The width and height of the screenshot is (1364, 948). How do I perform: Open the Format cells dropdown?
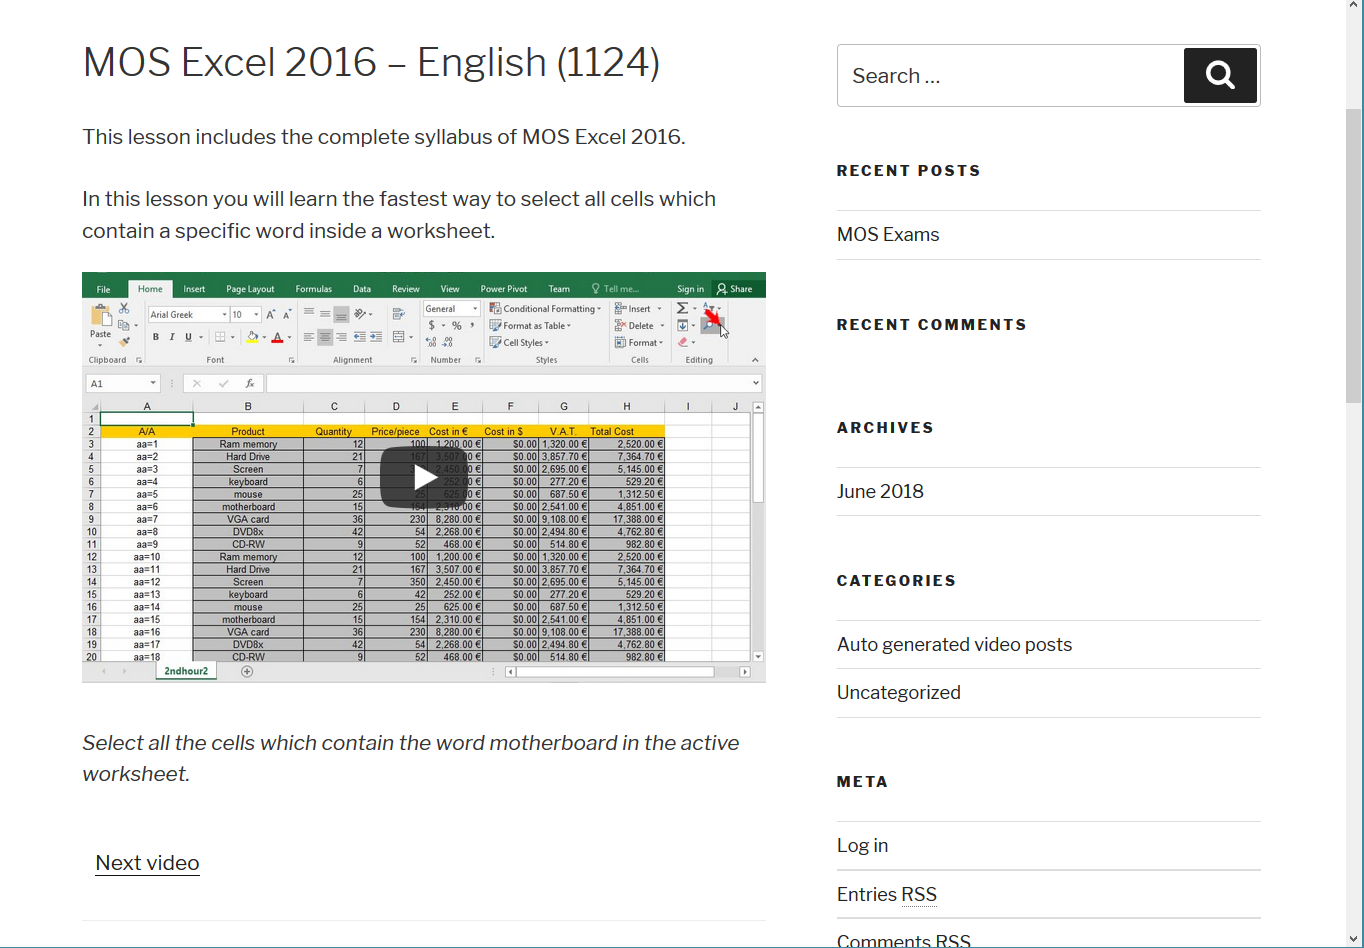pos(639,343)
